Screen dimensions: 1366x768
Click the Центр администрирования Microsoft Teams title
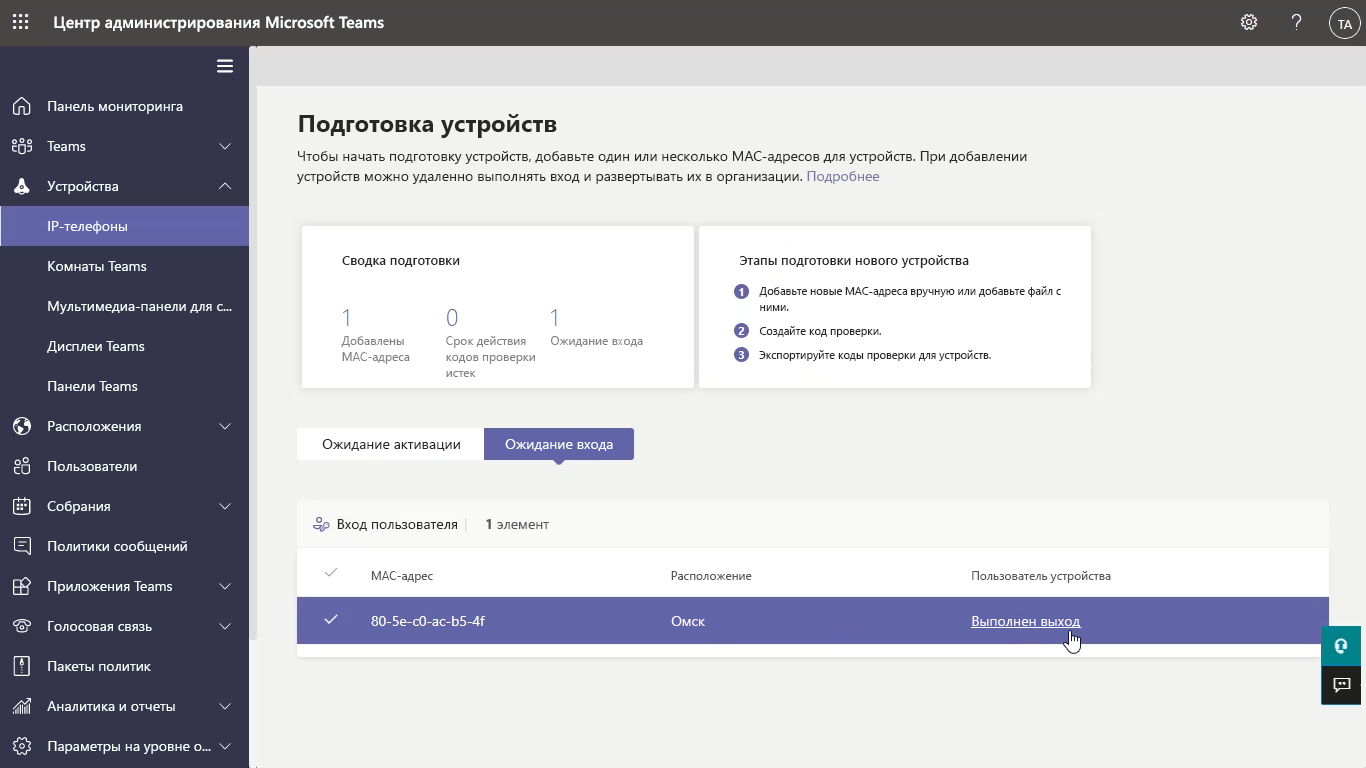click(218, 22)
